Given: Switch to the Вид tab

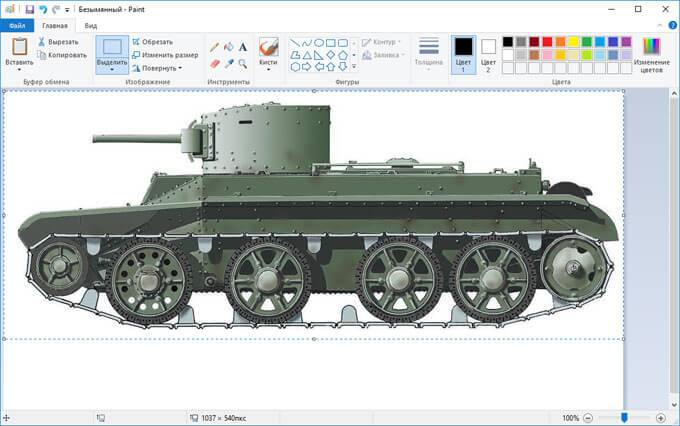Looking at the screenshot, I should (x=91, y=26).
